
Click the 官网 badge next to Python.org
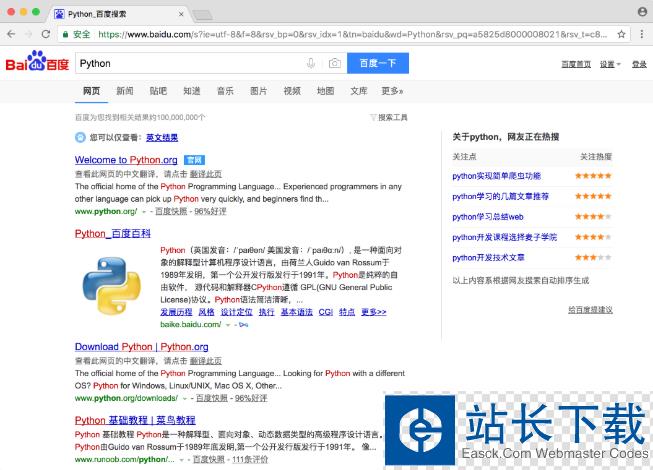[194, 160]
